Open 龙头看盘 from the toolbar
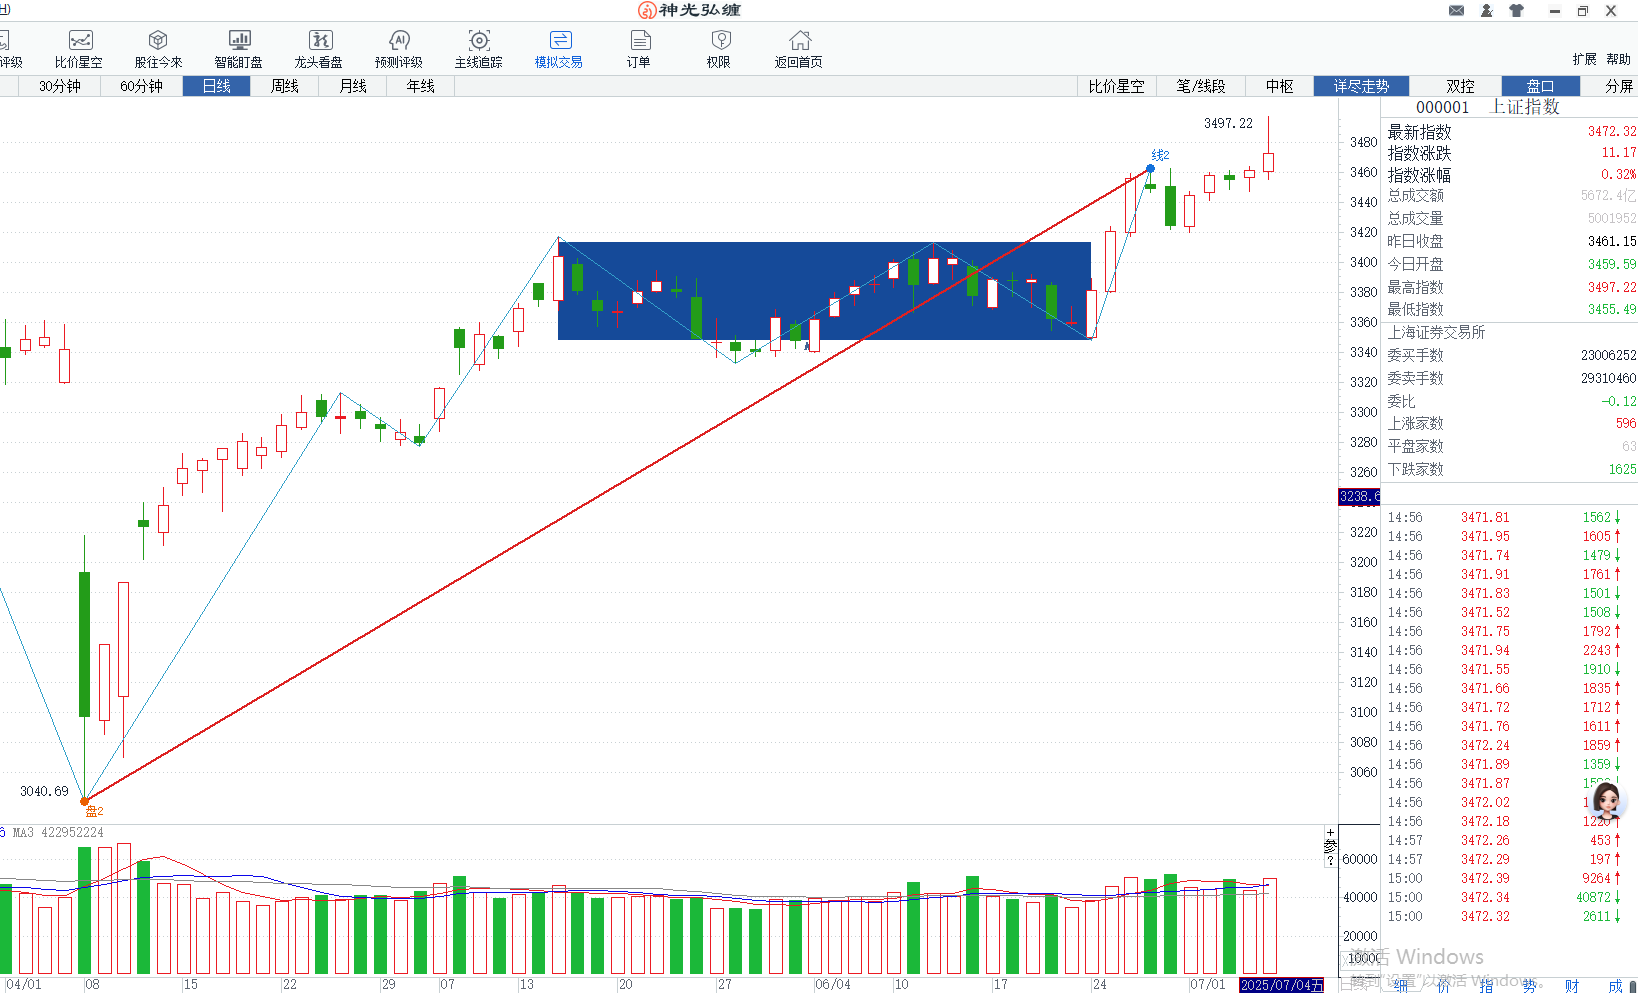 (319, 48)
